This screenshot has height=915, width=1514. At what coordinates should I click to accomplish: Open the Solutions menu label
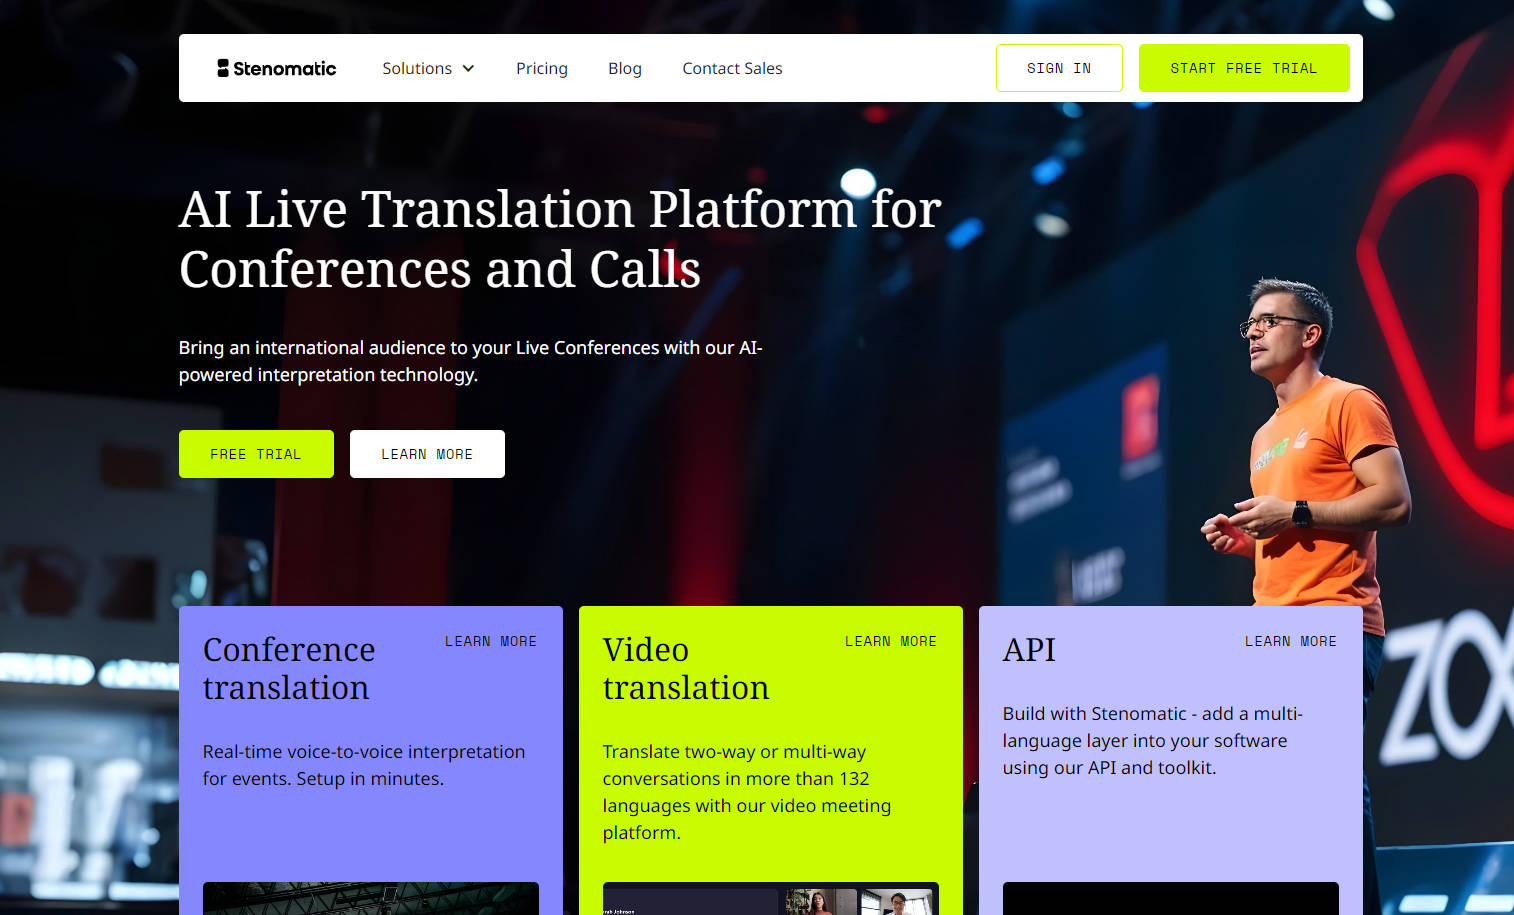417,69
